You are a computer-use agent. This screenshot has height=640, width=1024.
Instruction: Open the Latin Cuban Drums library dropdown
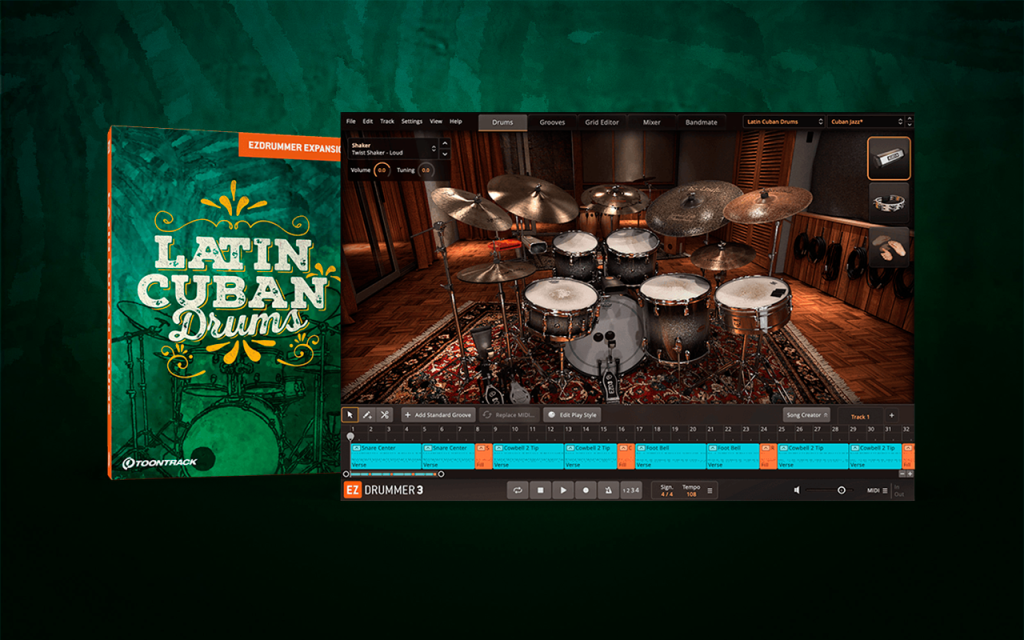(x=784, y=121)
